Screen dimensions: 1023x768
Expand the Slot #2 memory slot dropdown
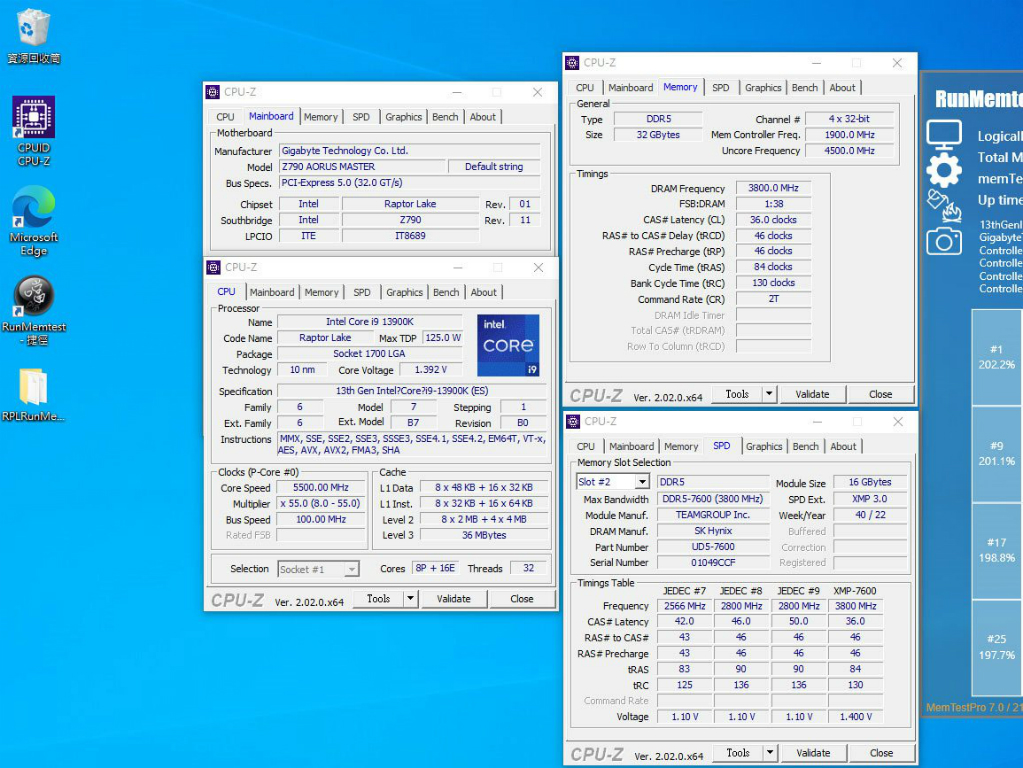pos(642,482)
